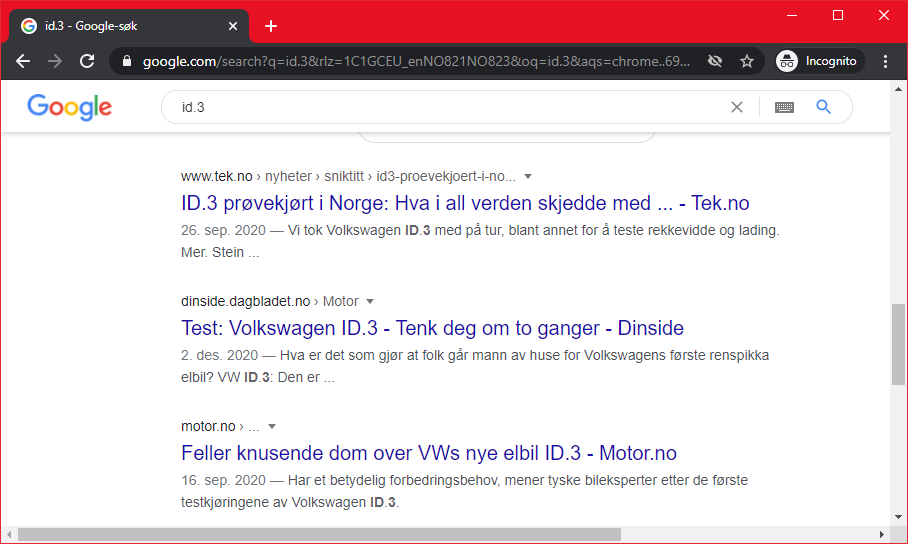Image resolution: width=908 pixels, height=544 pixels.
Task: Open the Motor.no knusende dom article
Action: click(429, 454)
